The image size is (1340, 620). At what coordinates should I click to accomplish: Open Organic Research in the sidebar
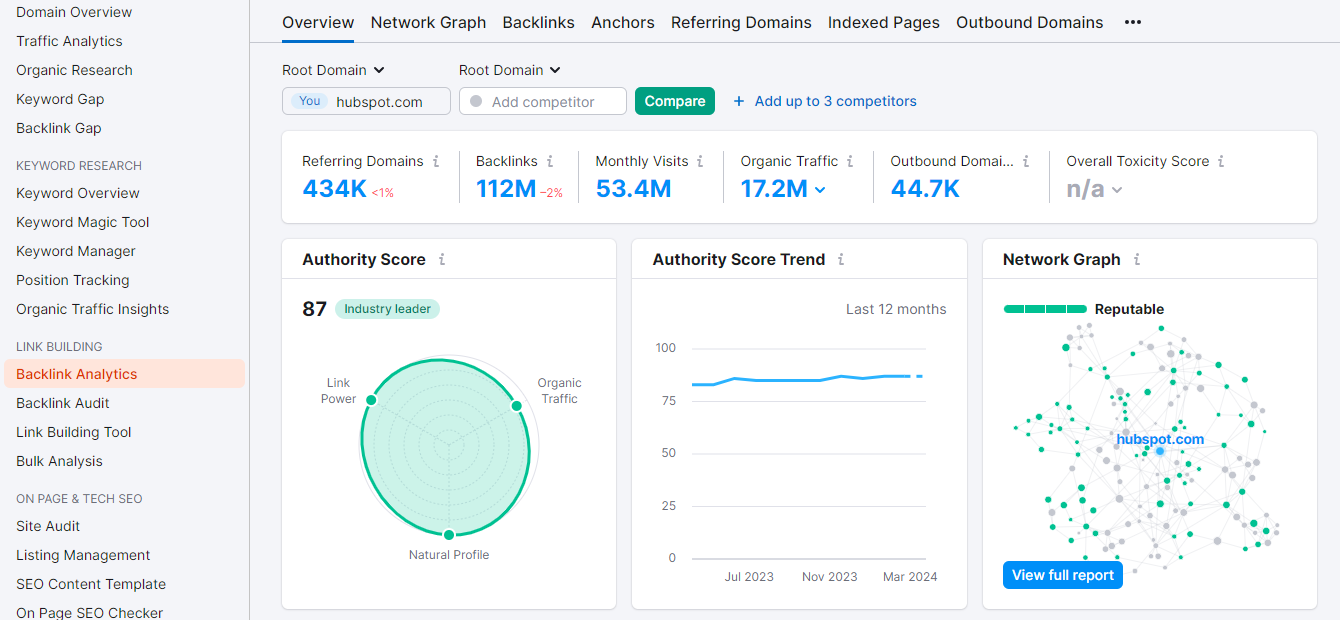pyautogui.click(x=74, y=70)
